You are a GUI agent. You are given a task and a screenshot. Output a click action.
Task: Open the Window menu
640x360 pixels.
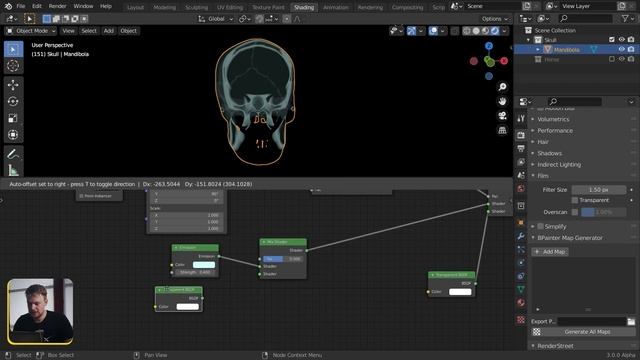tap(83, 6)
